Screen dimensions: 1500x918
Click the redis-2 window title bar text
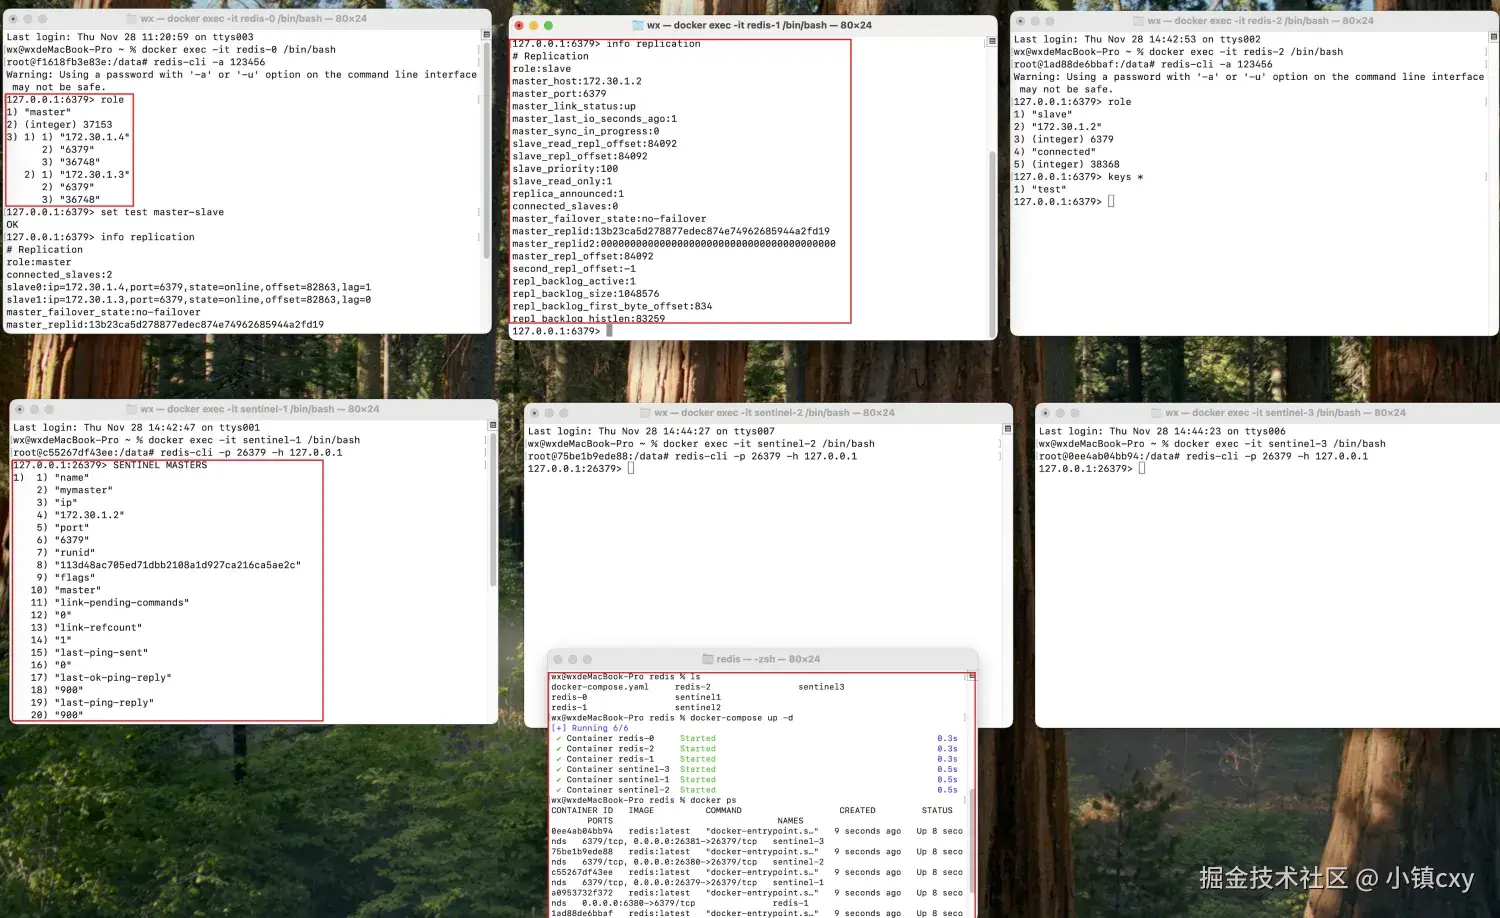tap(1260, 21)
